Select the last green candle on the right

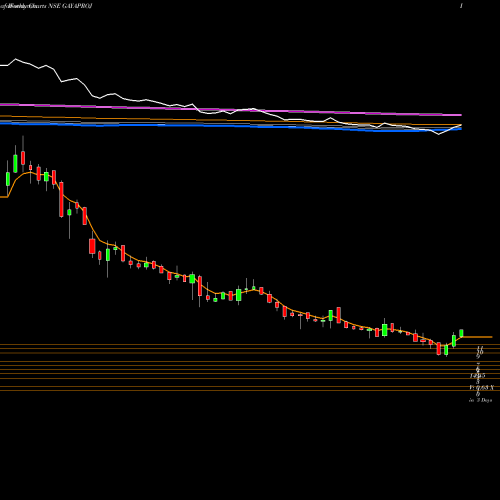pos(461,333)
